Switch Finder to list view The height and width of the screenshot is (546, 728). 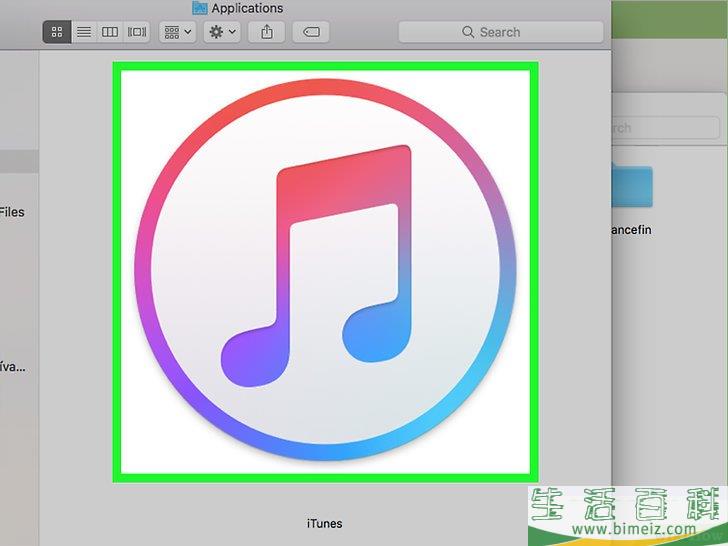84,32
